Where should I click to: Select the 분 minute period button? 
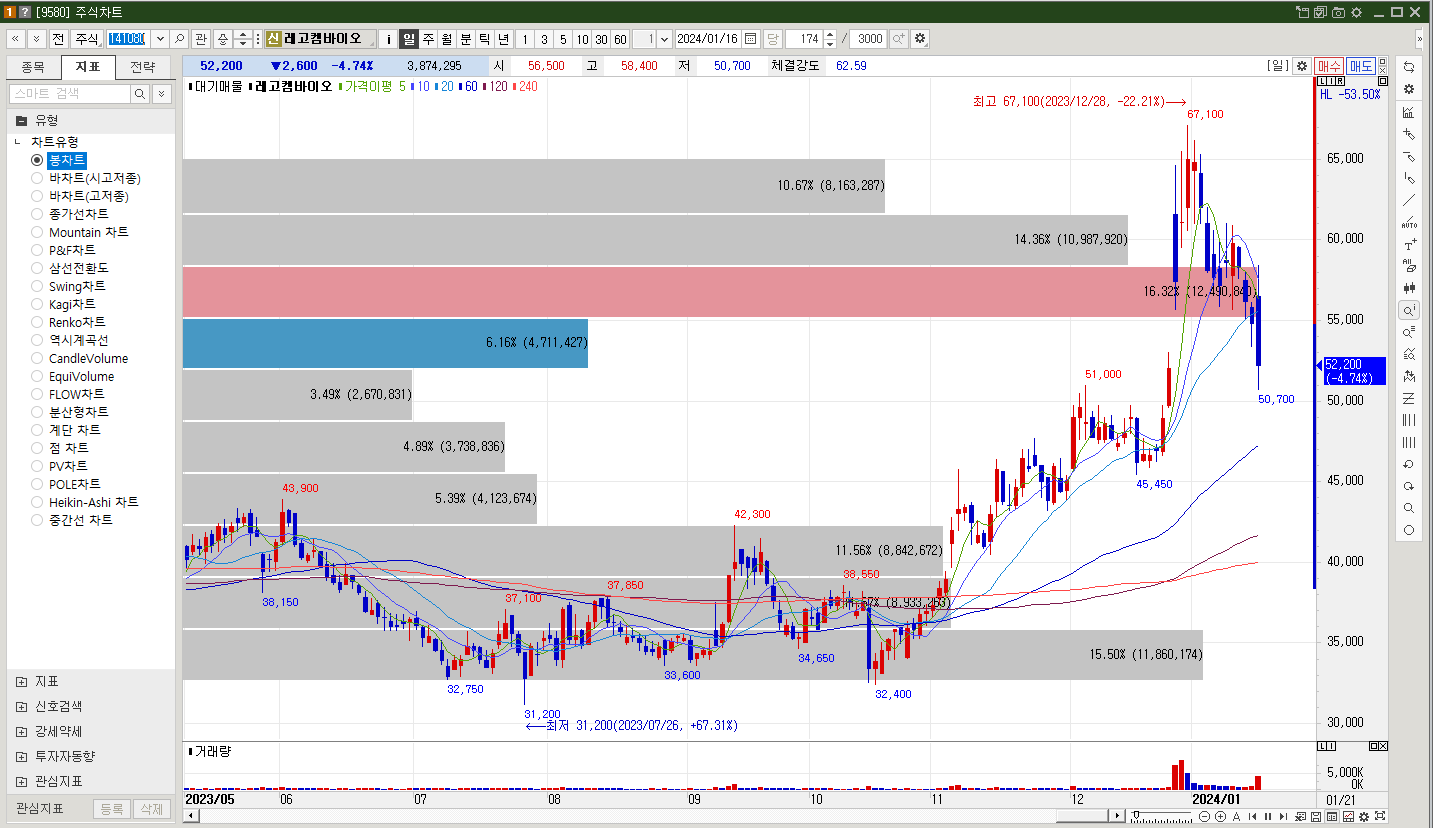[x=466, y=39]
